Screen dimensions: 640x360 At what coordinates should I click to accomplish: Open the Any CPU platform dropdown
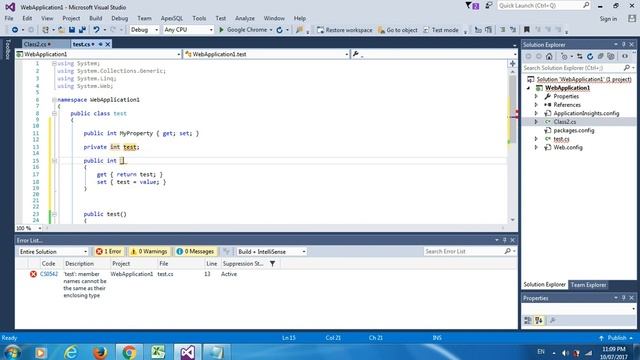click(x=188, y=30)
